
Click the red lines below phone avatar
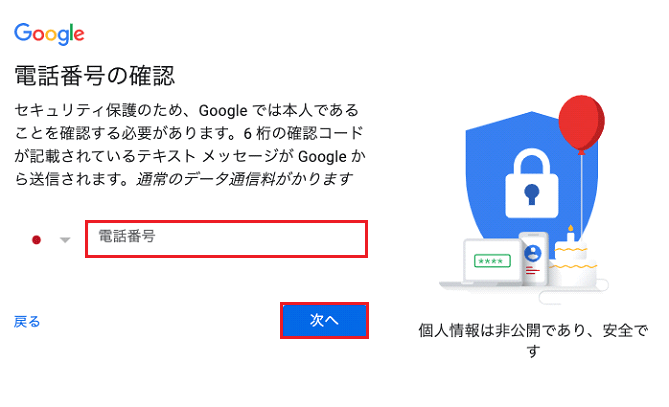pos(532,268)
